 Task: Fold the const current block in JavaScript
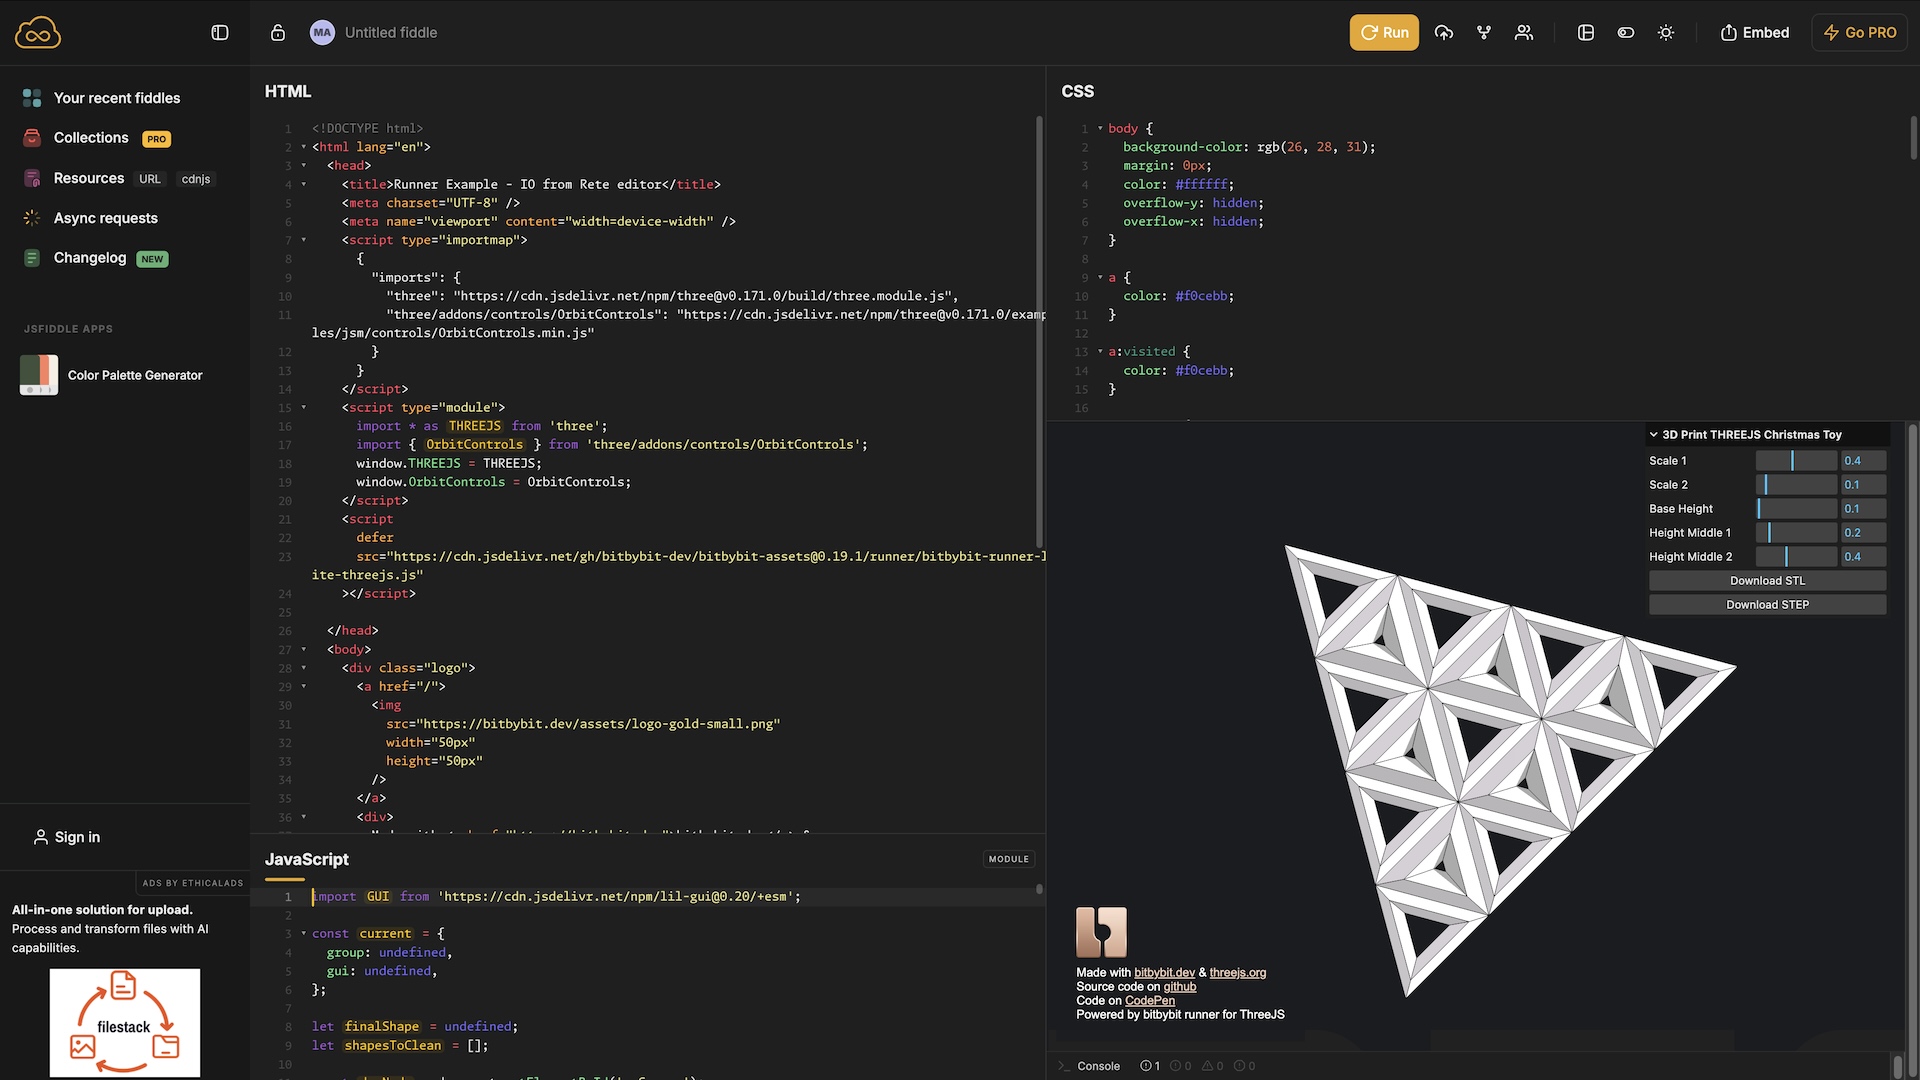pyautogui.click(x=304, y=933)
